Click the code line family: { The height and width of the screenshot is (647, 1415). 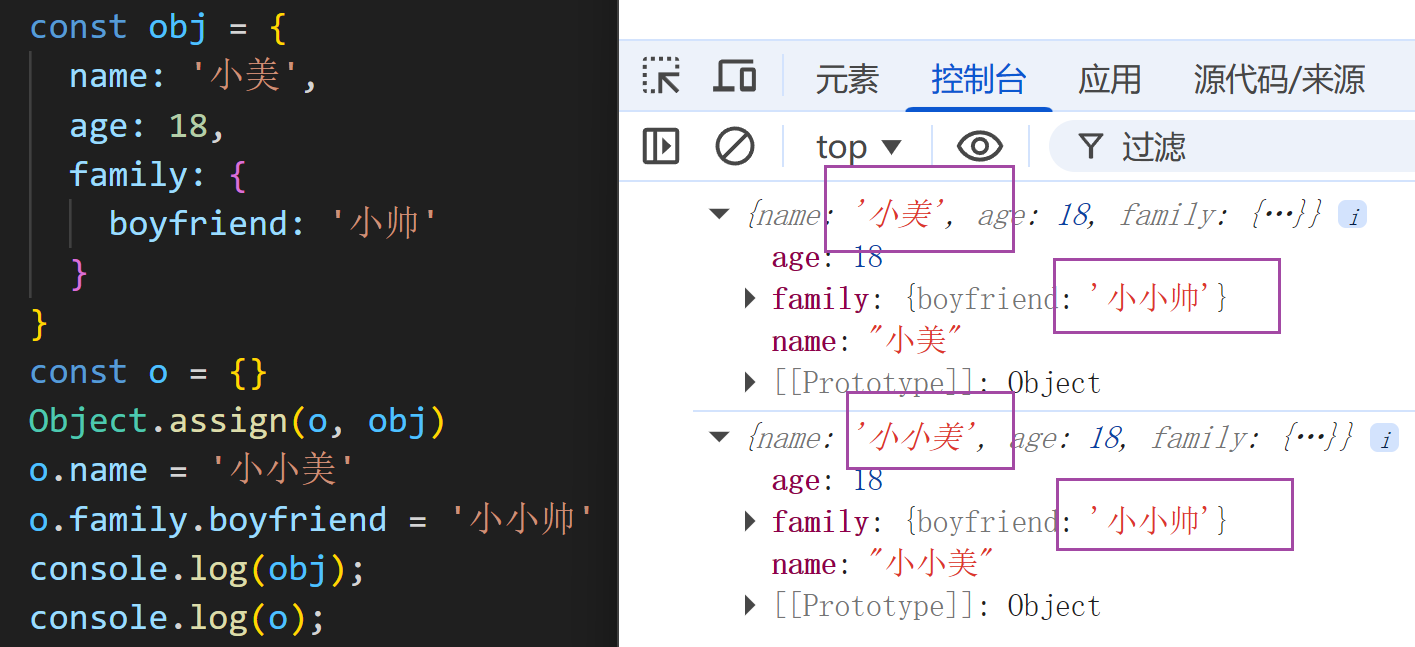tap(157, 175)
